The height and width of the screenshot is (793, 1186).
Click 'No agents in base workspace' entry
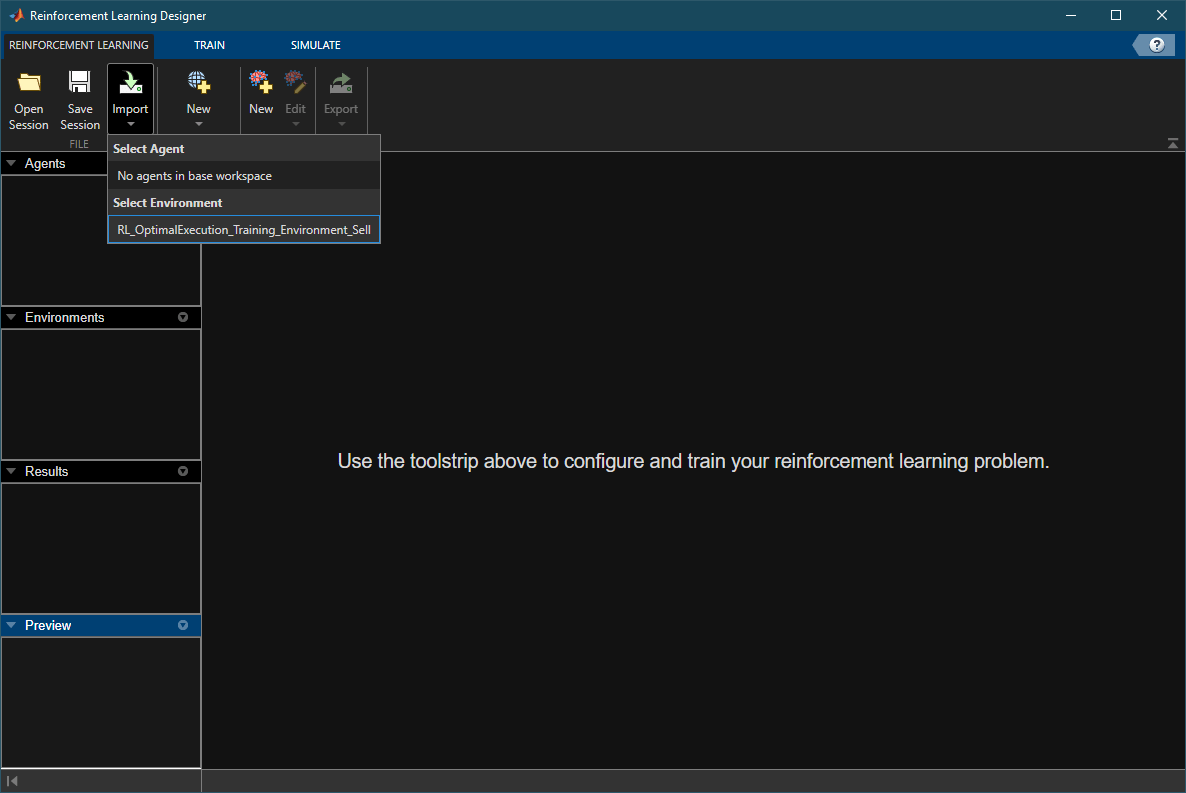pos(244,176)
